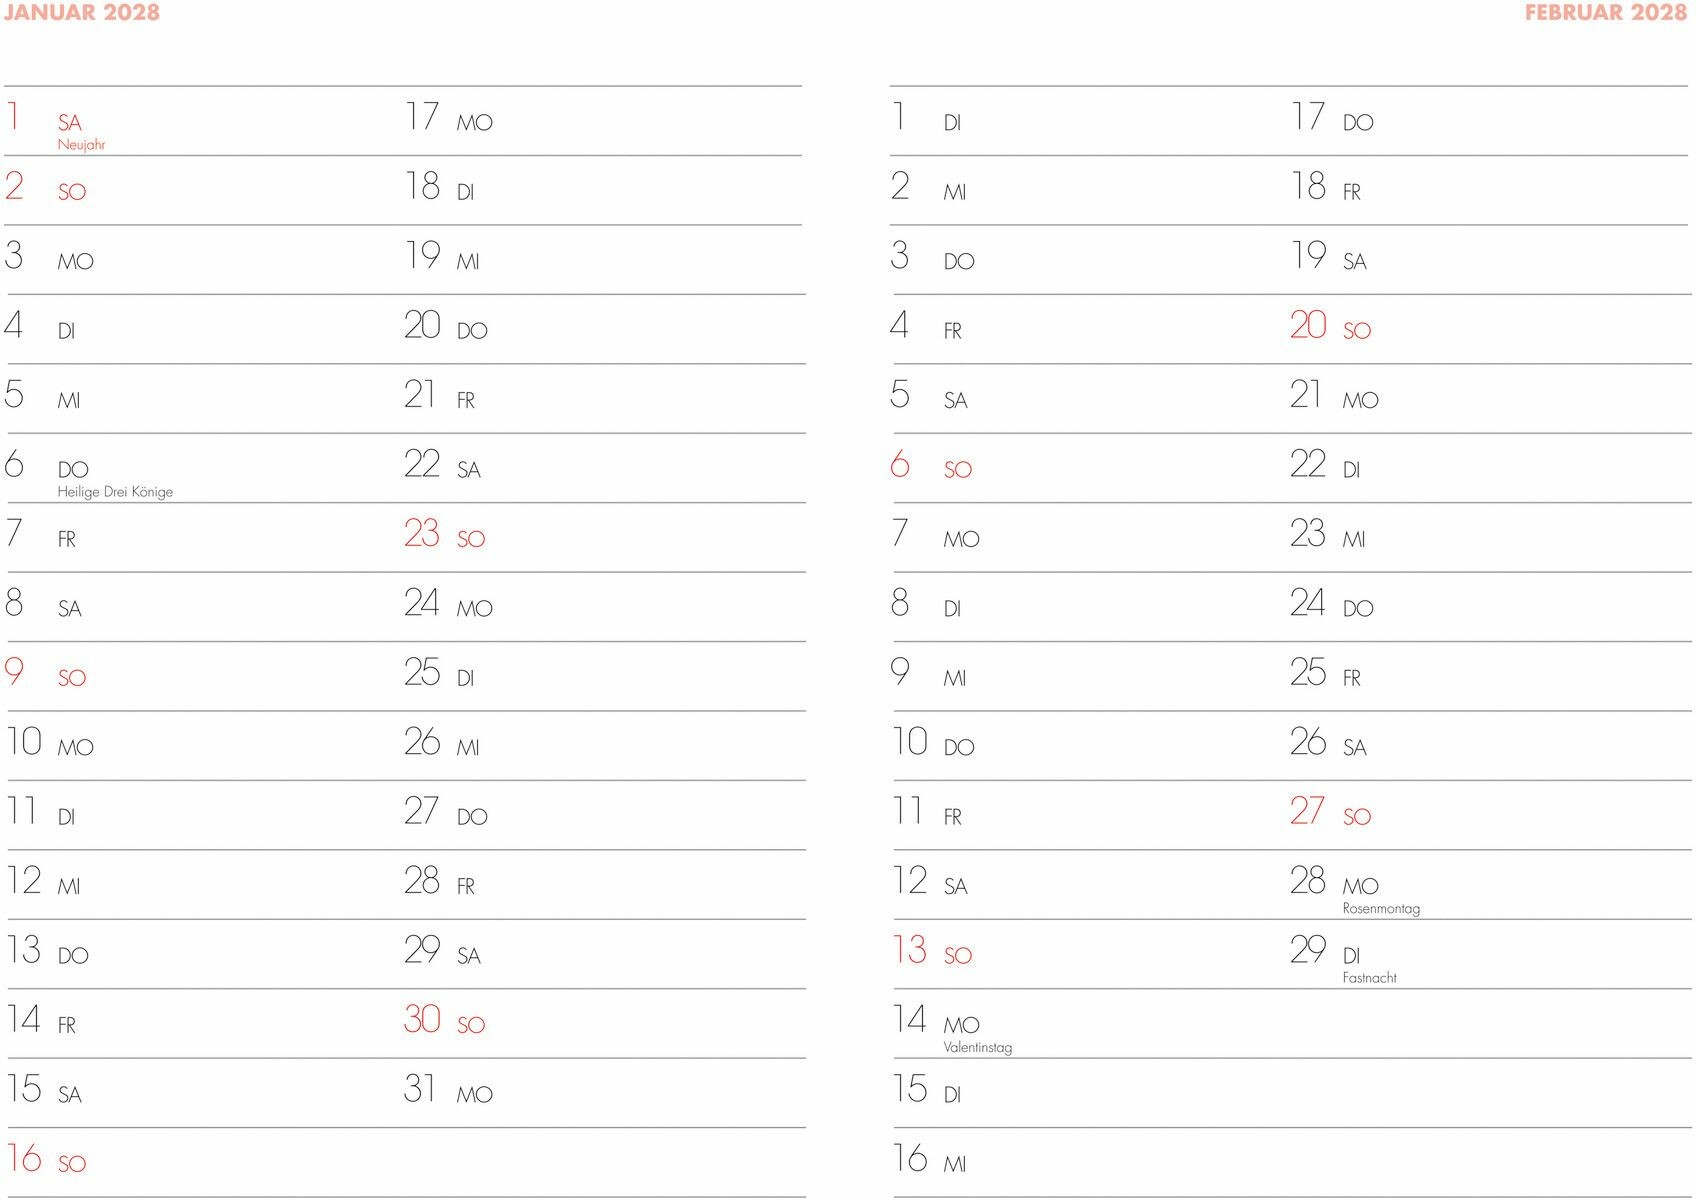Select January 6 Heilige Drei Könige
The image size is (1696, 1200).
tap(204, 468)
